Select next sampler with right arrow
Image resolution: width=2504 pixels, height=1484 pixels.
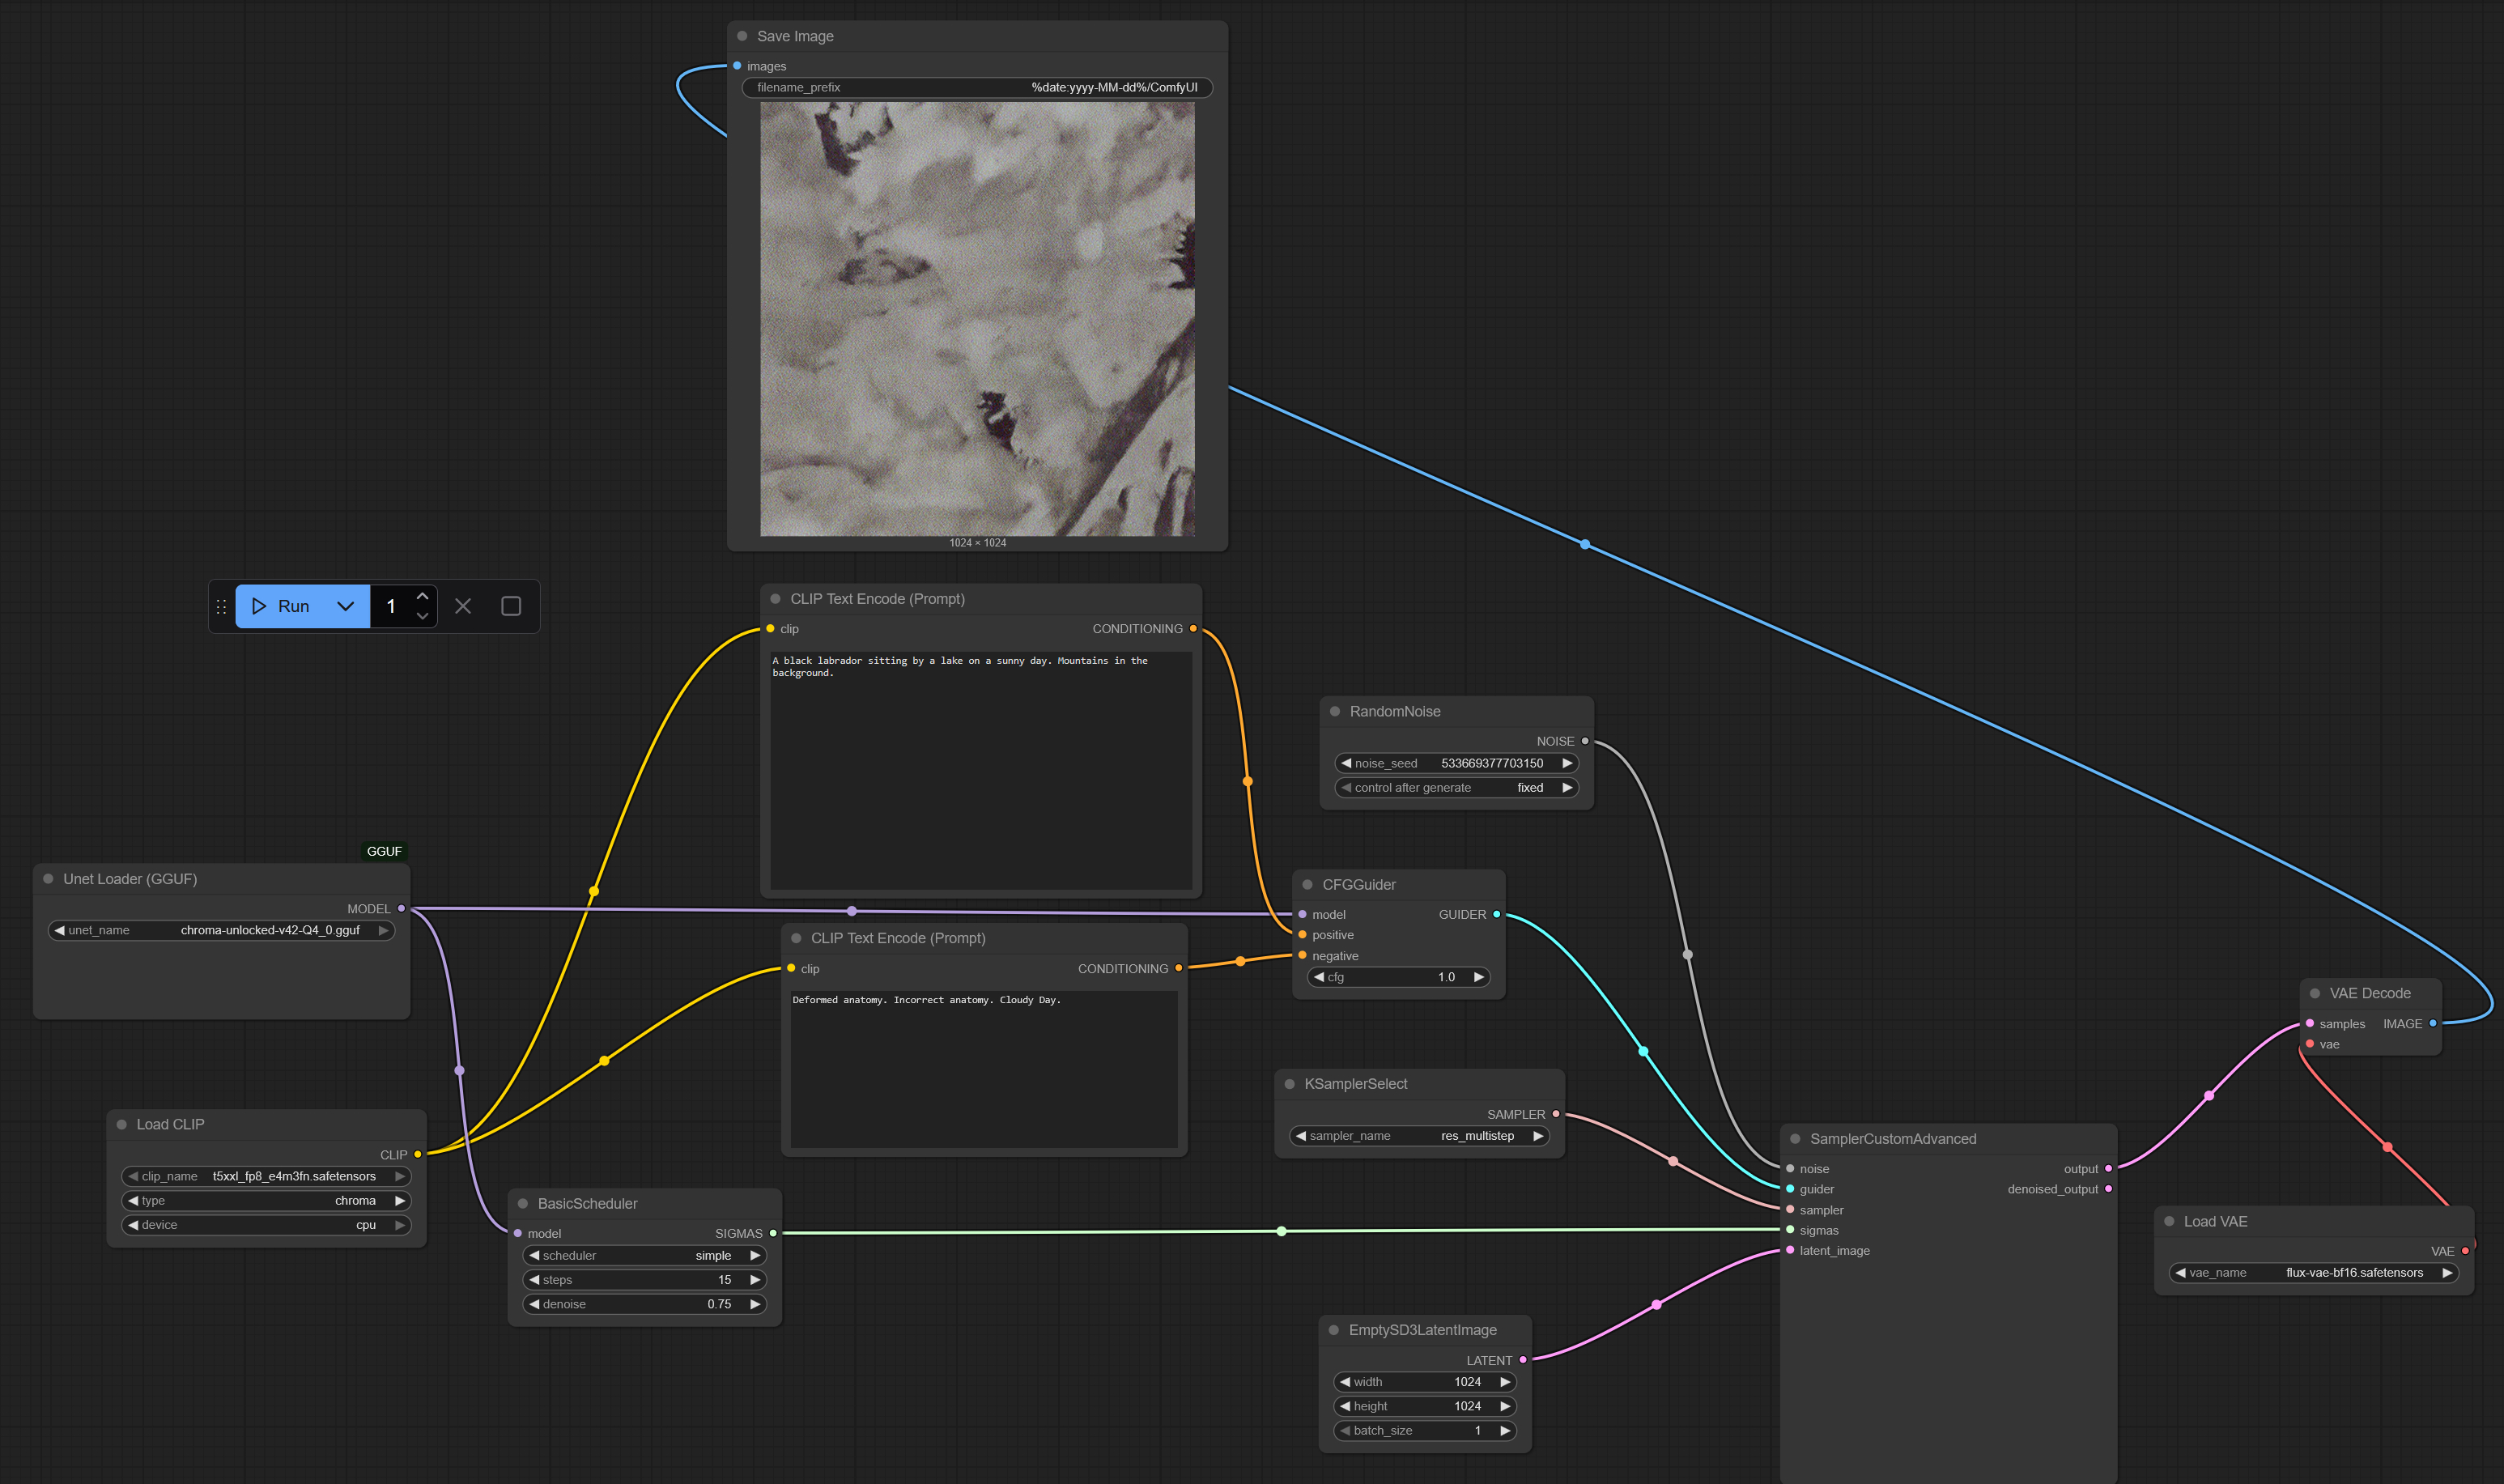pos(1538,1136)
